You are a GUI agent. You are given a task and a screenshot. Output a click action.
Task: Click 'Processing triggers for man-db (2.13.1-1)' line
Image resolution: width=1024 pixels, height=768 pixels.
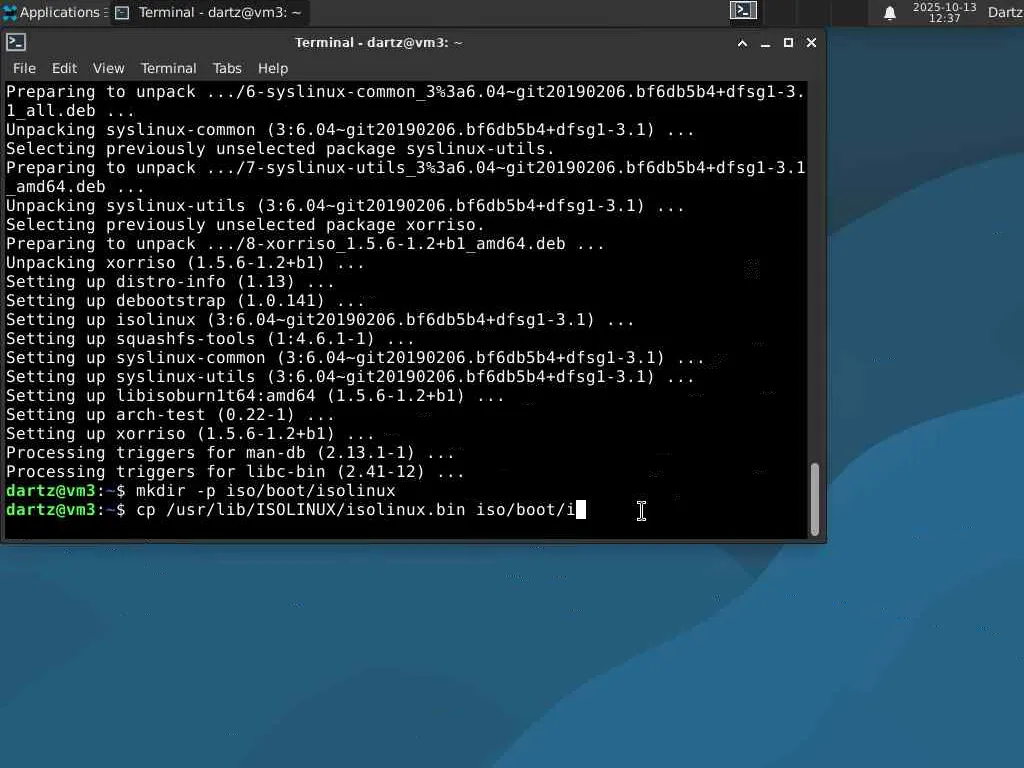pyautogui.click(x=230, y=453)
